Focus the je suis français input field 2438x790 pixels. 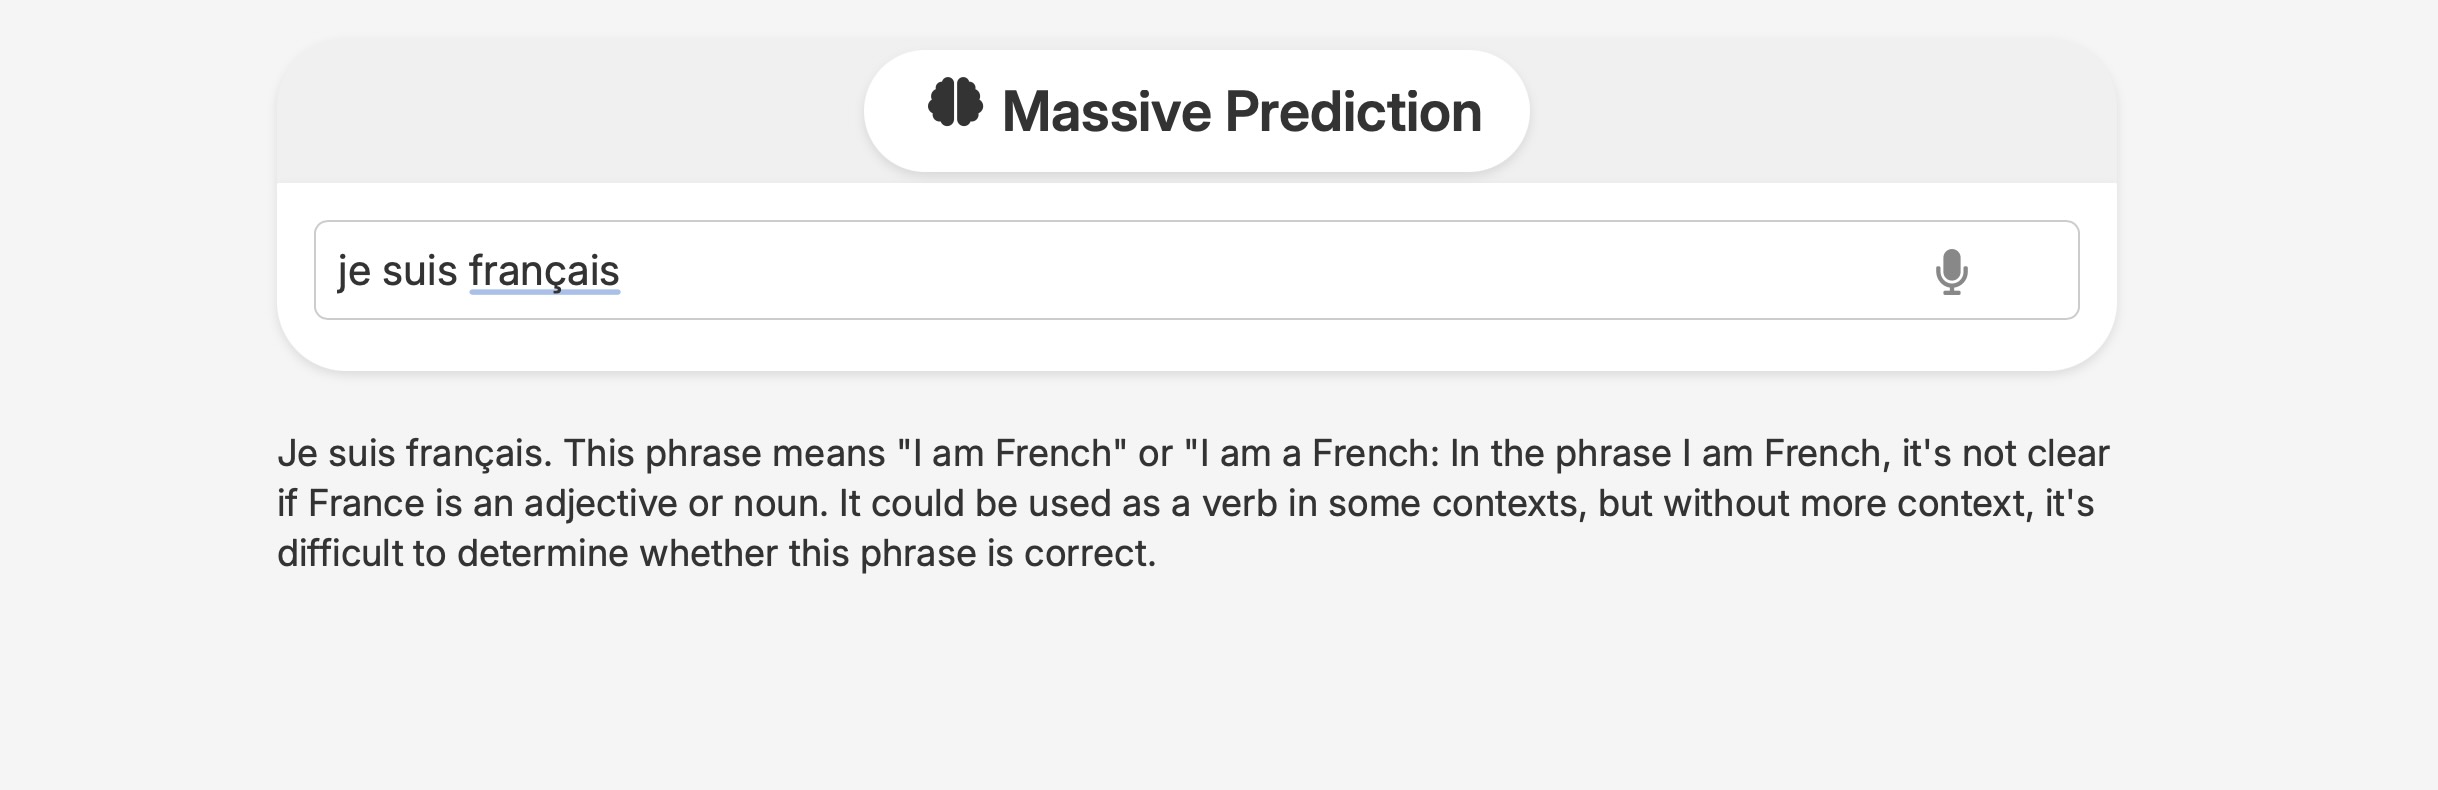(1196, 270)
